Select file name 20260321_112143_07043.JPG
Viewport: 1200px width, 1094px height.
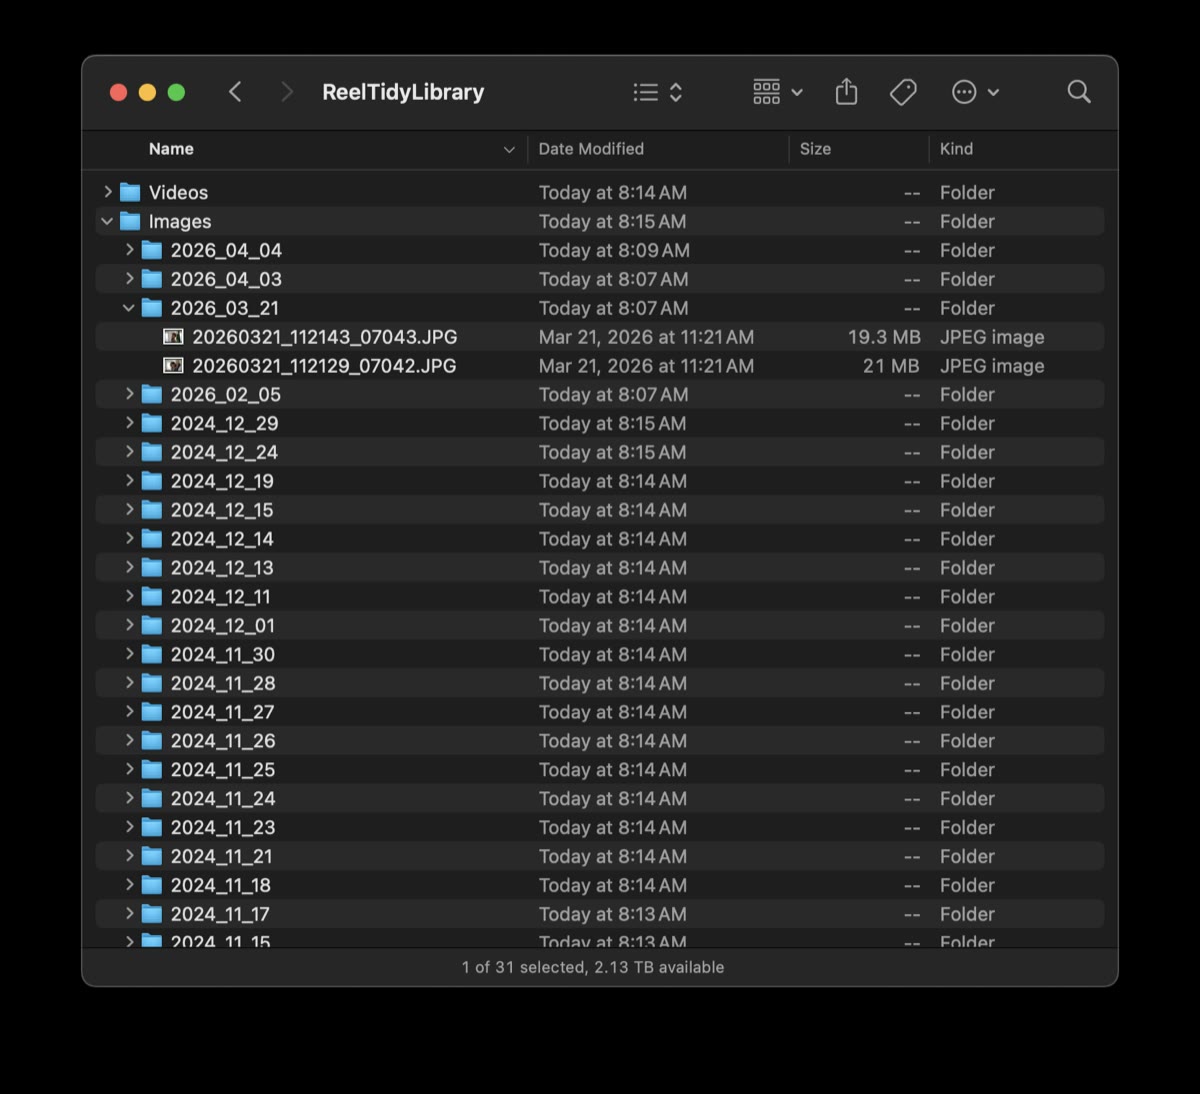[x=325, y=337]
